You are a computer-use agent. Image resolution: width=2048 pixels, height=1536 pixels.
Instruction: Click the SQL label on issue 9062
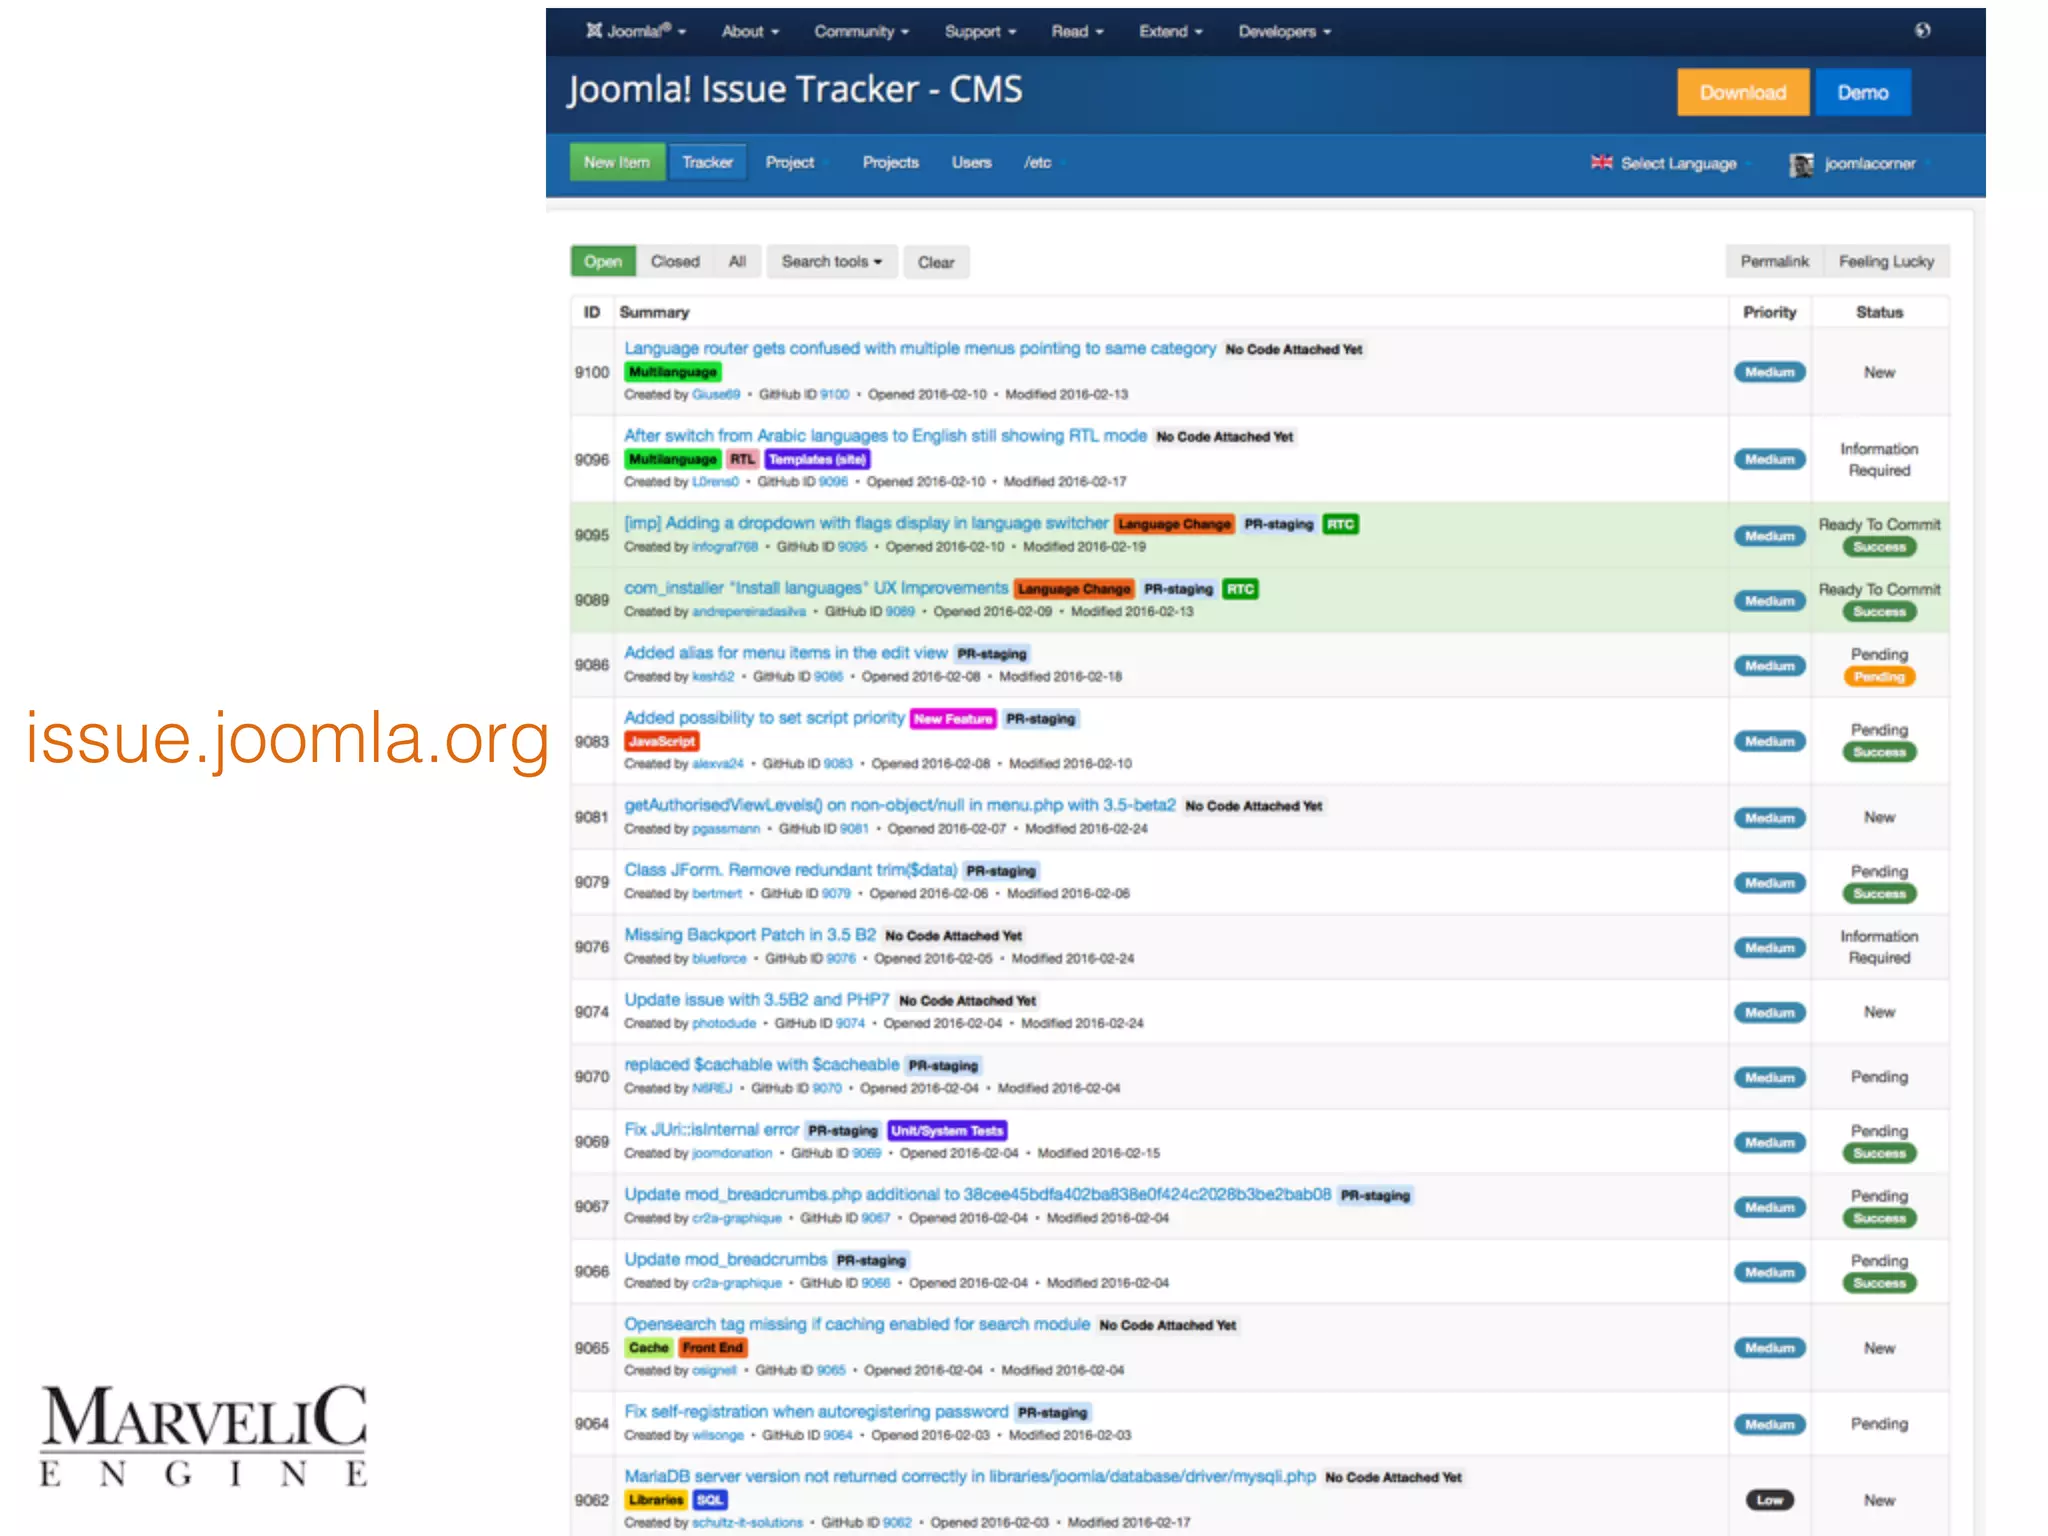pos(710,1500)
